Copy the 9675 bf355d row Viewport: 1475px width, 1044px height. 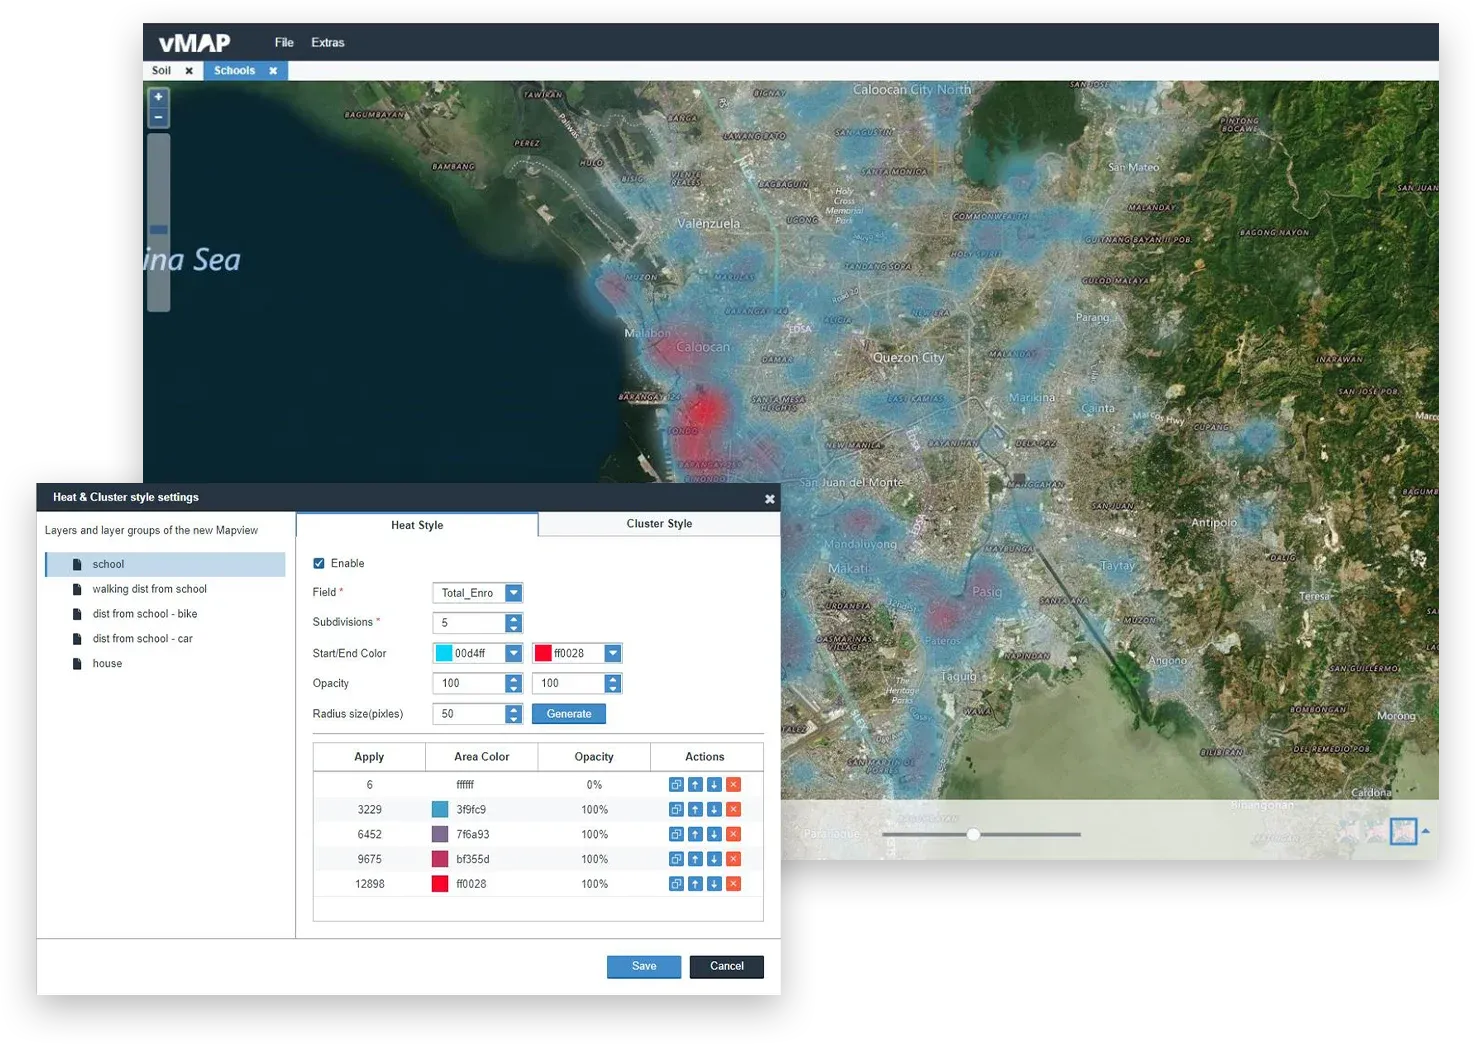coord(676,859)
